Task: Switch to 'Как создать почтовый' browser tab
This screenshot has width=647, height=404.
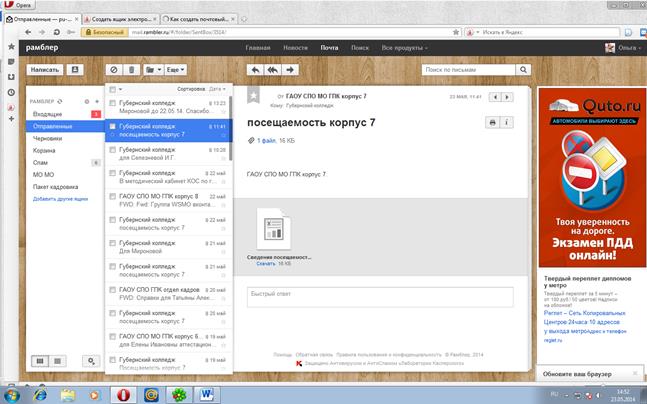Action: [199, 19]
